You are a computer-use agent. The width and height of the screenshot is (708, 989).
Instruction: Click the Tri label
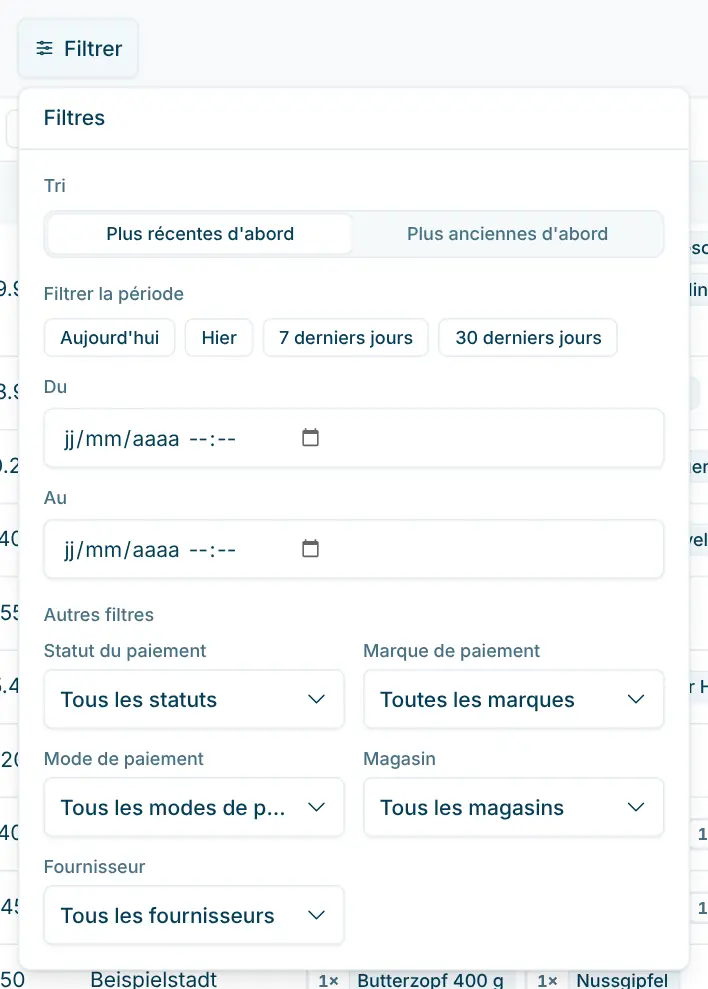54,185
